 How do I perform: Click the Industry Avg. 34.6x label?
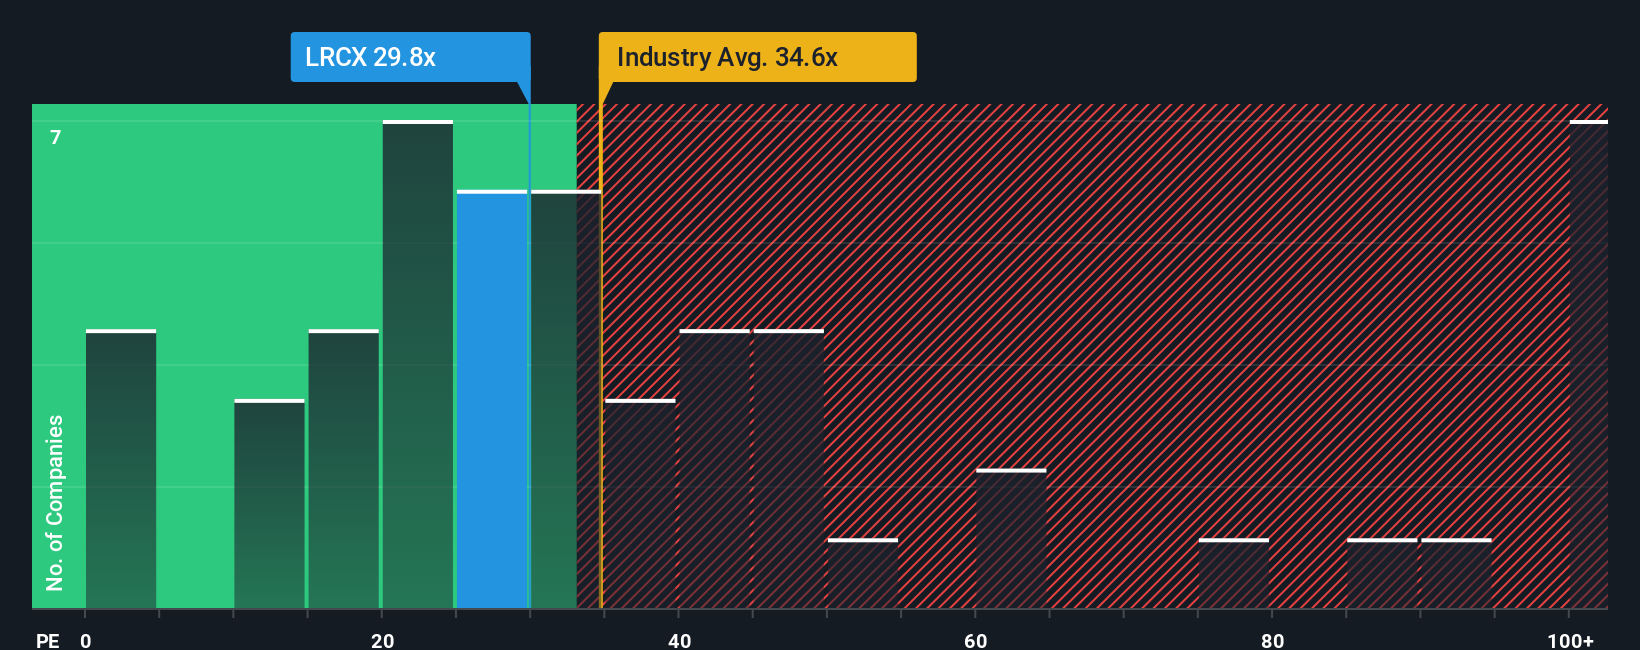tap(757, 57)
